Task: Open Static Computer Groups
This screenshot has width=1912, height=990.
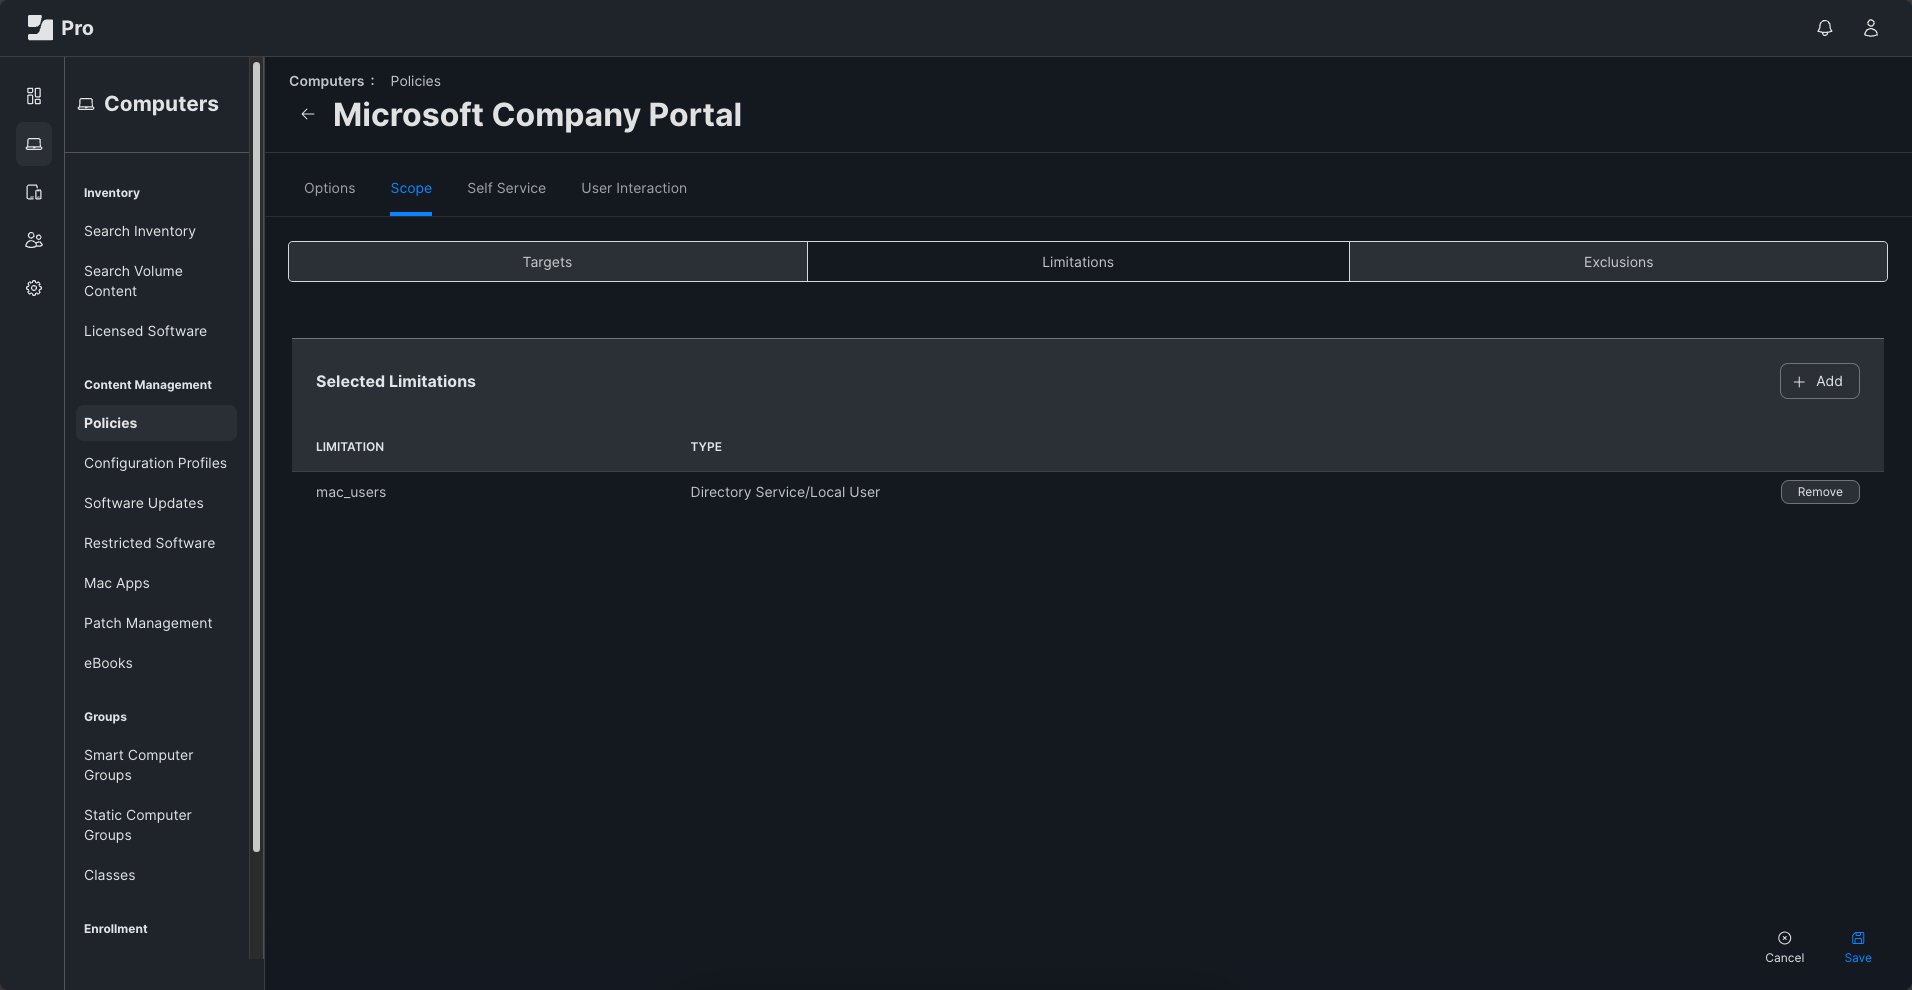Action: (137, 825)
